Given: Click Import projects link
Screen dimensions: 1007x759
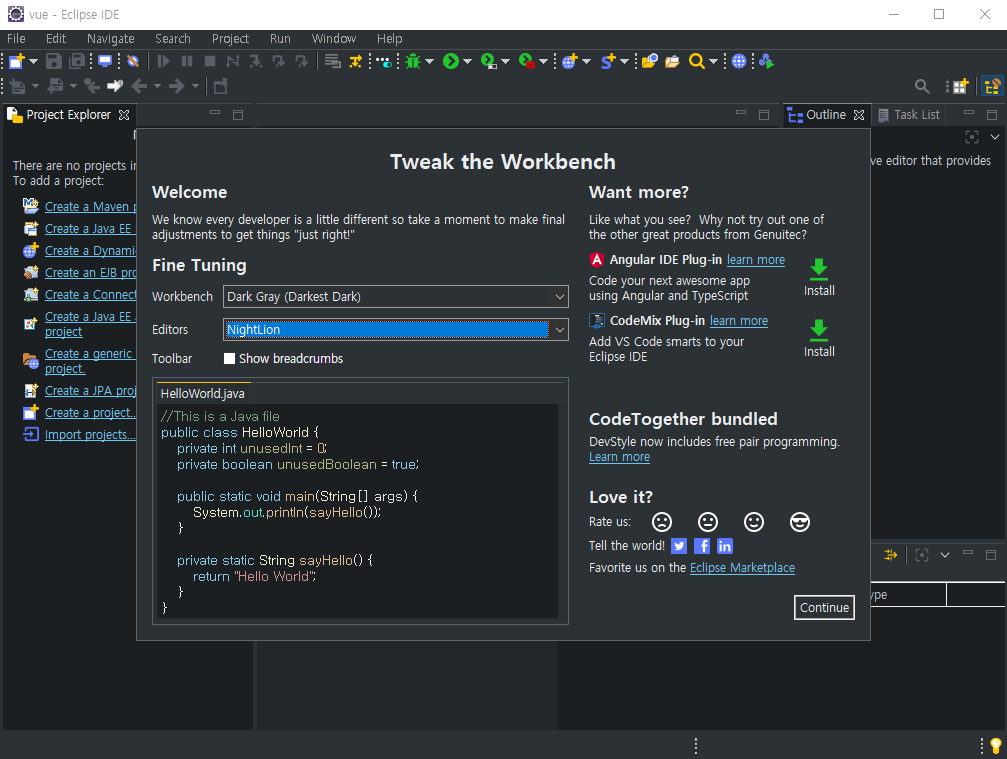Looking at the screenshot, I should point(90,435).
